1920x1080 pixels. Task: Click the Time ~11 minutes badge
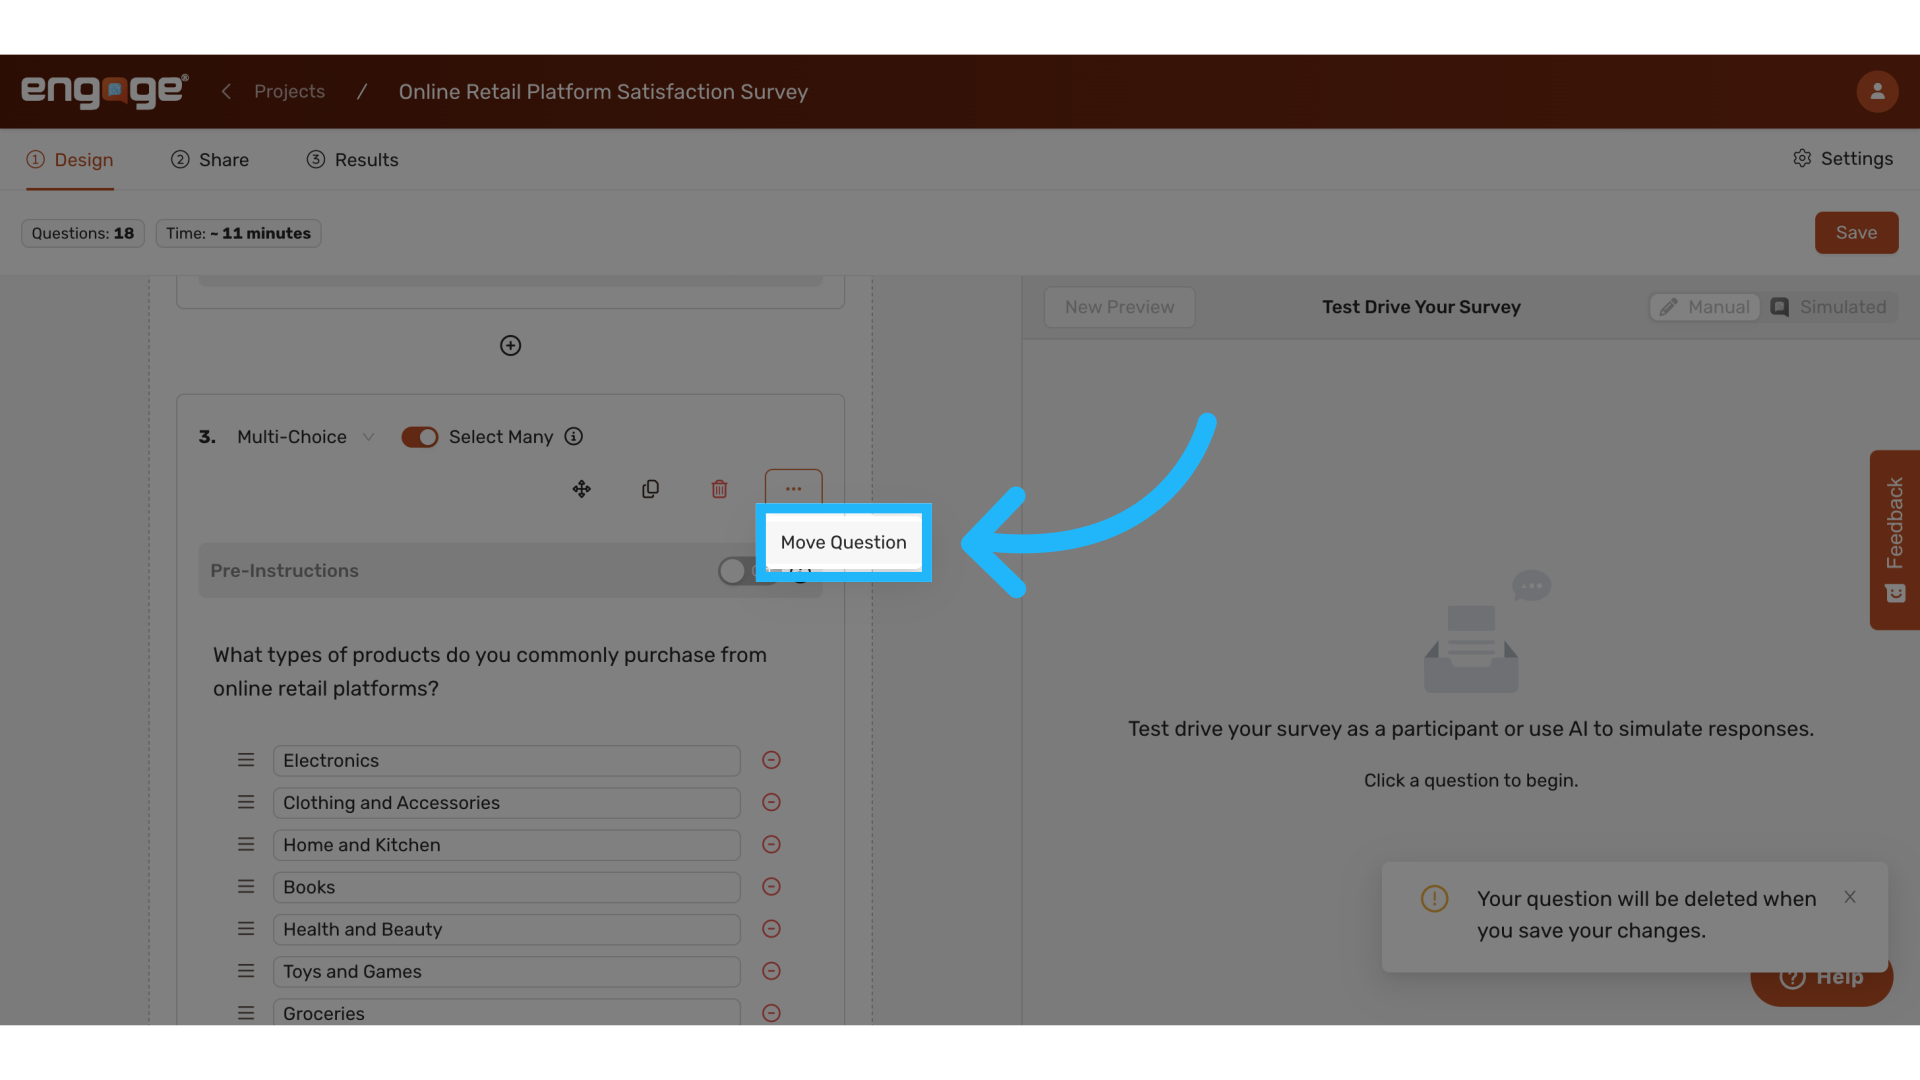[x=238, y=233]
